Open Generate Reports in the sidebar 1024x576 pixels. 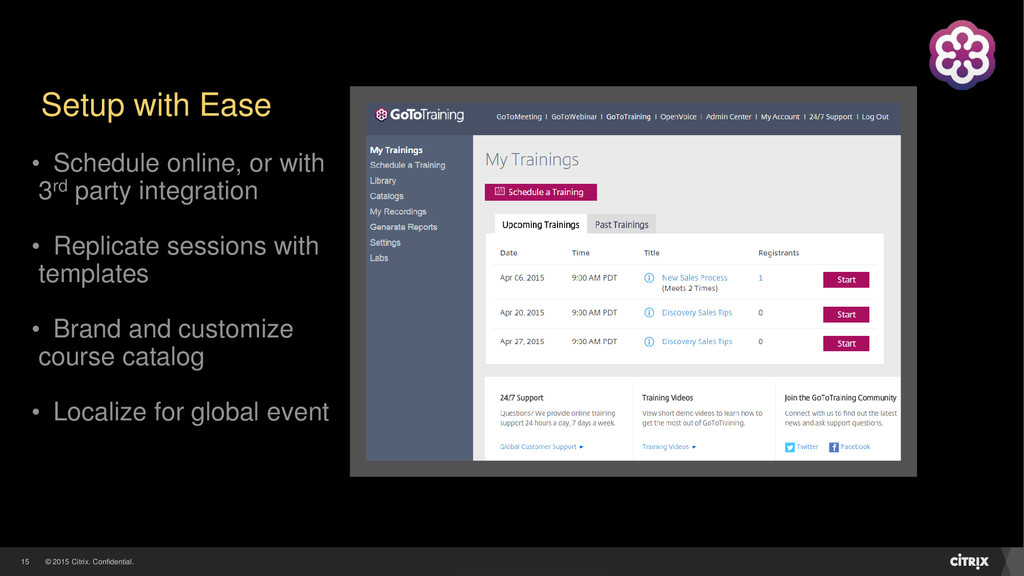(x=403, y=227)
